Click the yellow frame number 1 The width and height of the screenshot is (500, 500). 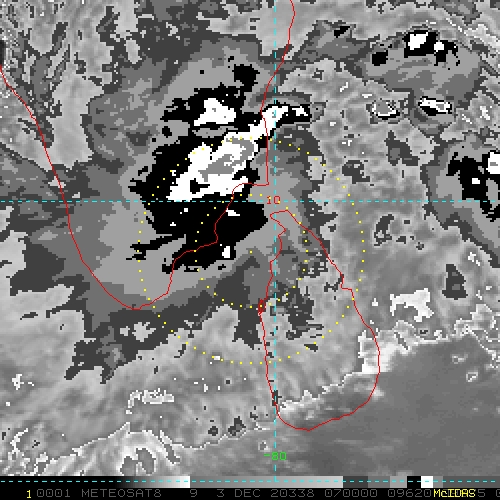[29, 494]
